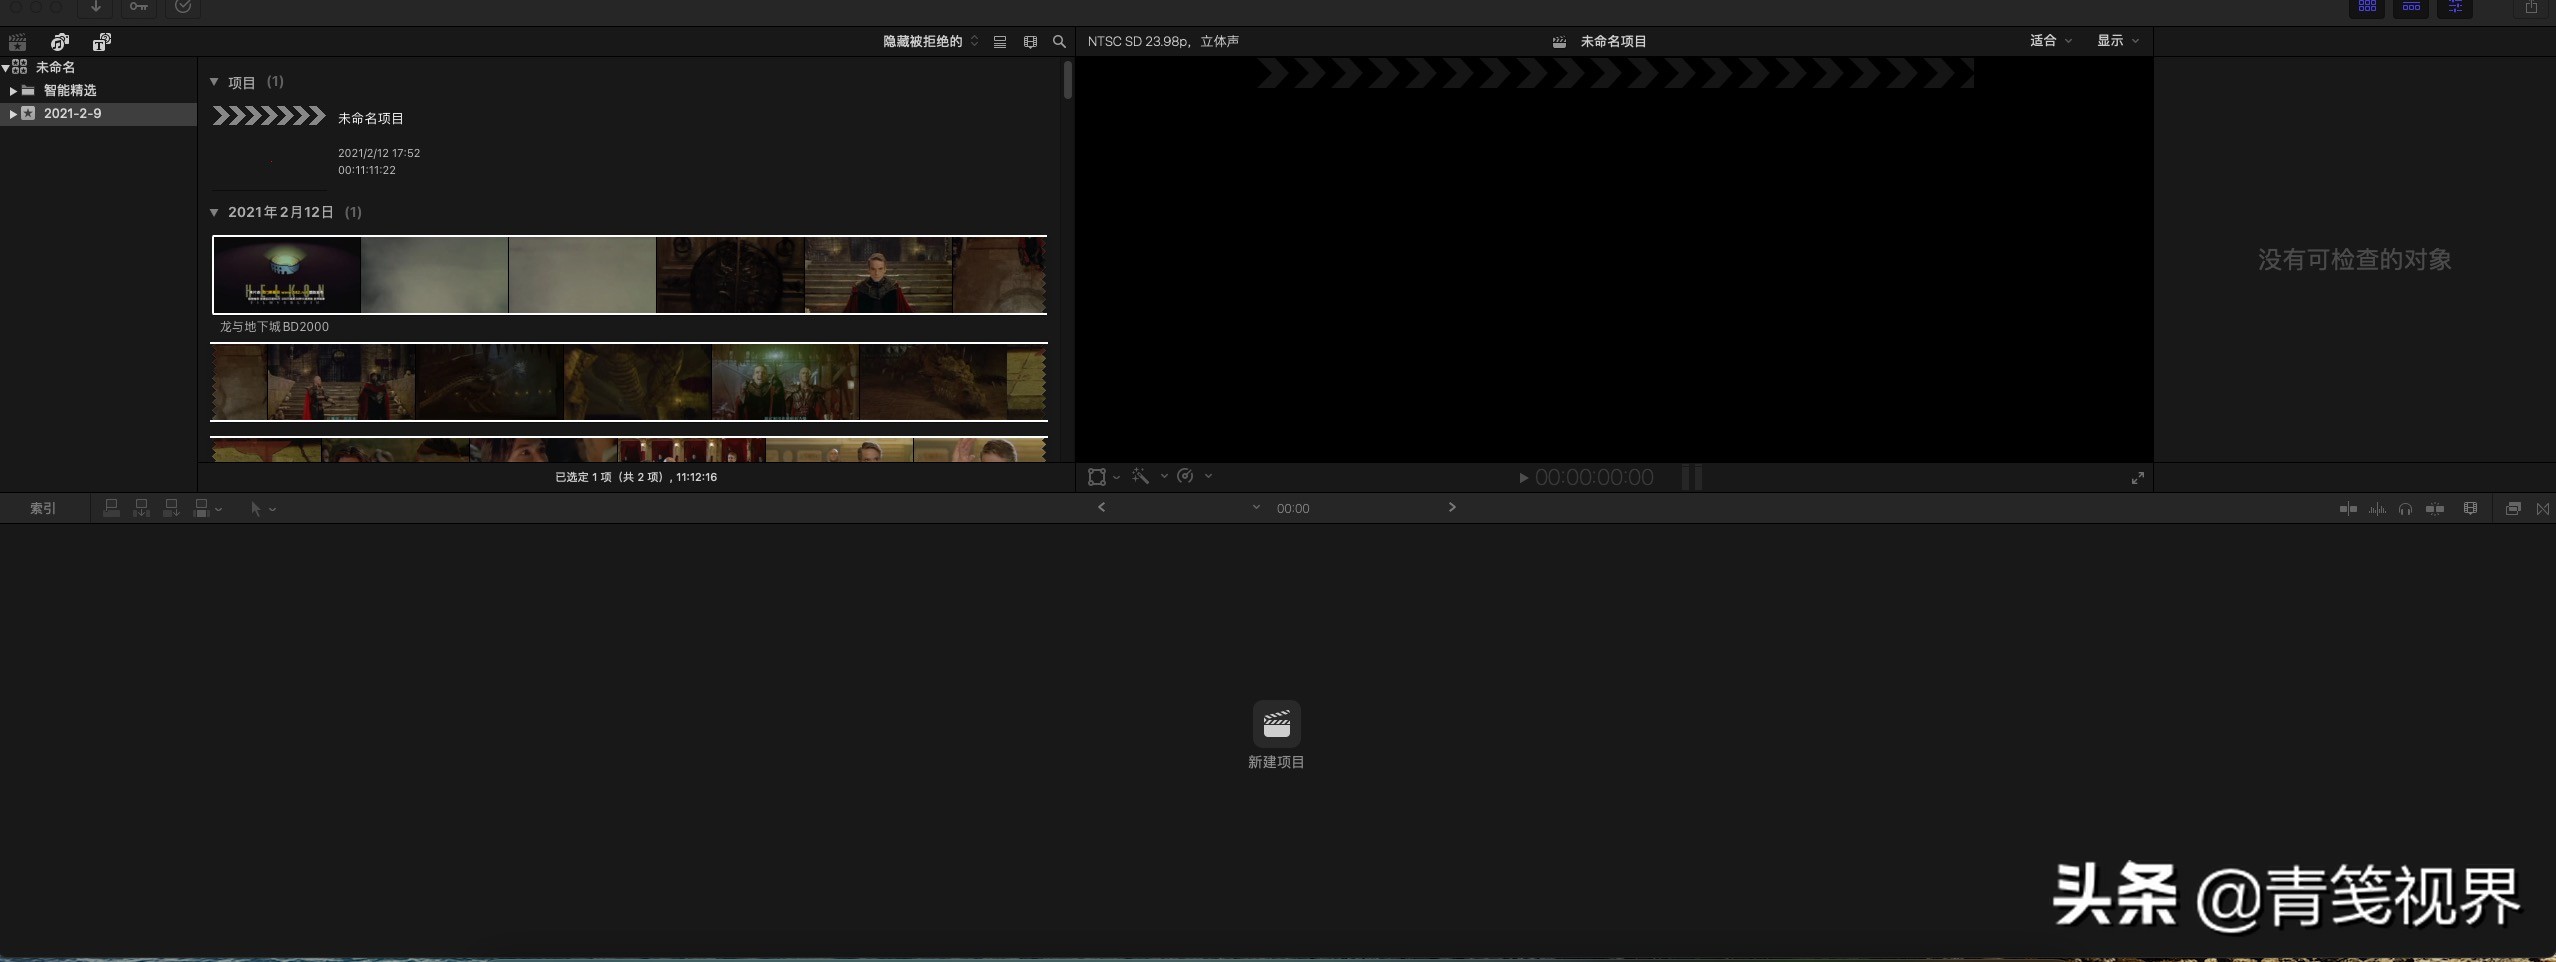Toggle audio skimming waveform button
This screenshot has height=962, width=2556.
pos(2377,509)
